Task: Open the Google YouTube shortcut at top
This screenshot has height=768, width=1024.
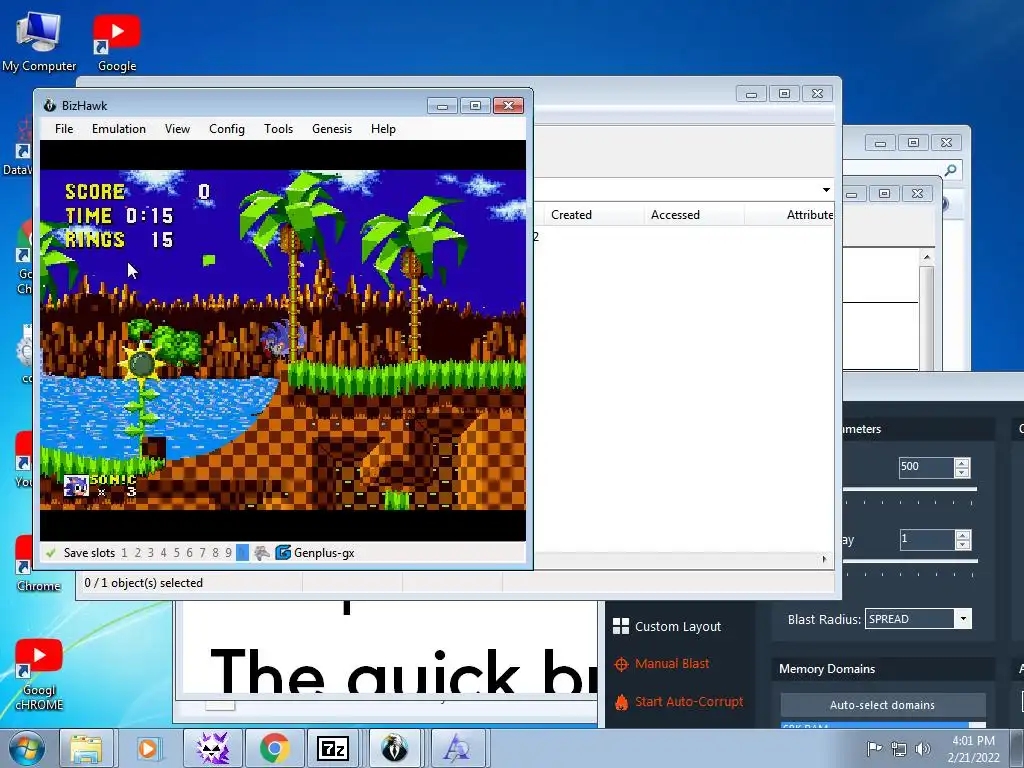Action: point(117,42)
